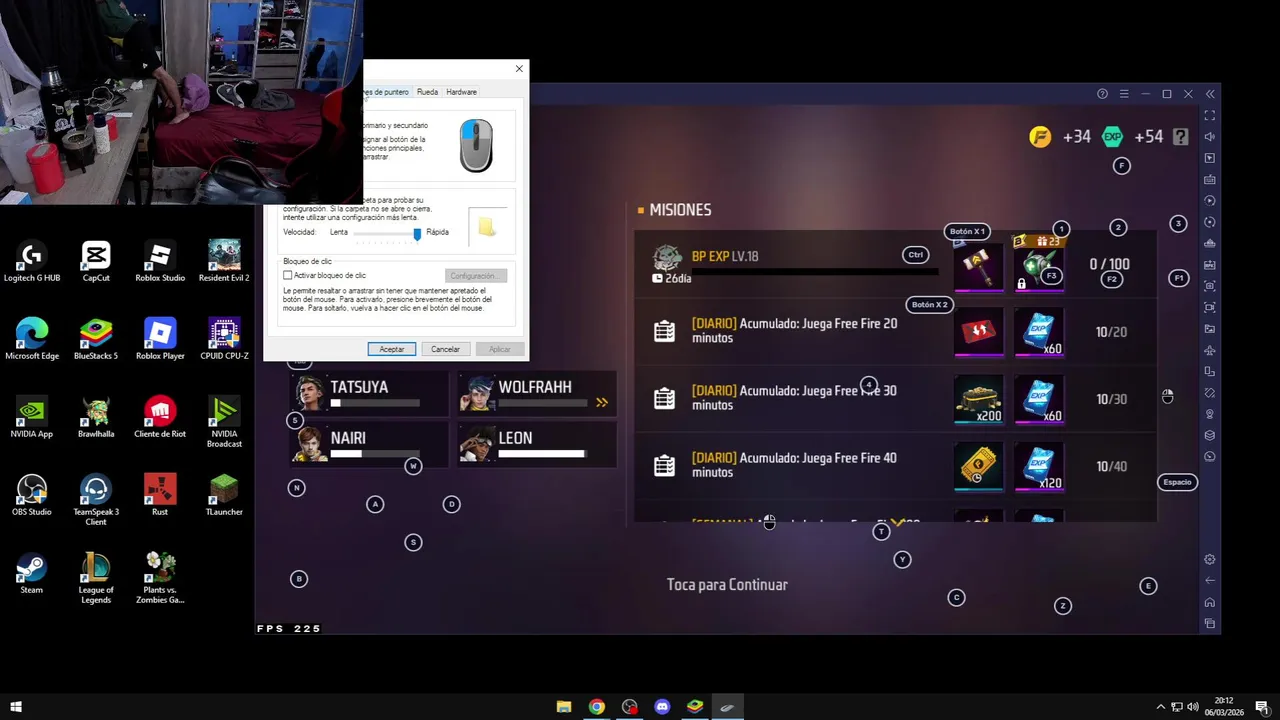Viewport: 1280px width, 720px height.
Task: Select the Resident Evil 2 shortcut
Action: [x=224, y=262]
